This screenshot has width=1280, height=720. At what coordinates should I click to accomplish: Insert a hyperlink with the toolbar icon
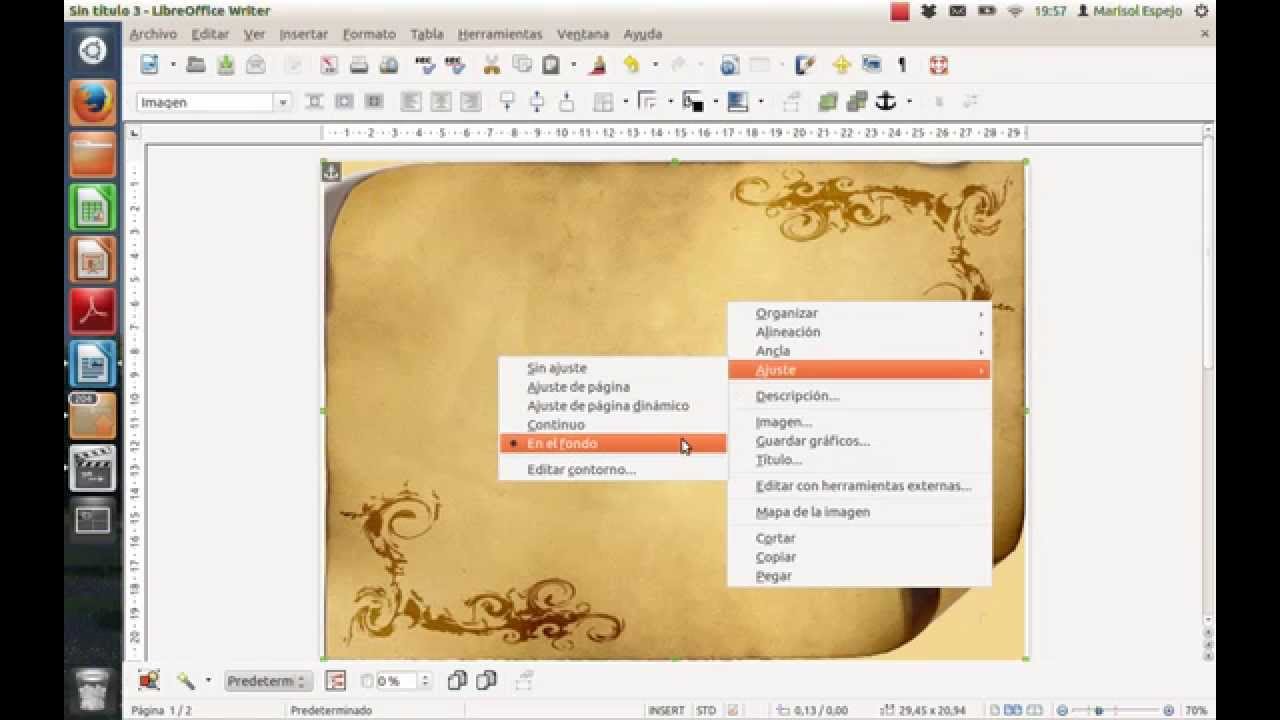(730, 65)
